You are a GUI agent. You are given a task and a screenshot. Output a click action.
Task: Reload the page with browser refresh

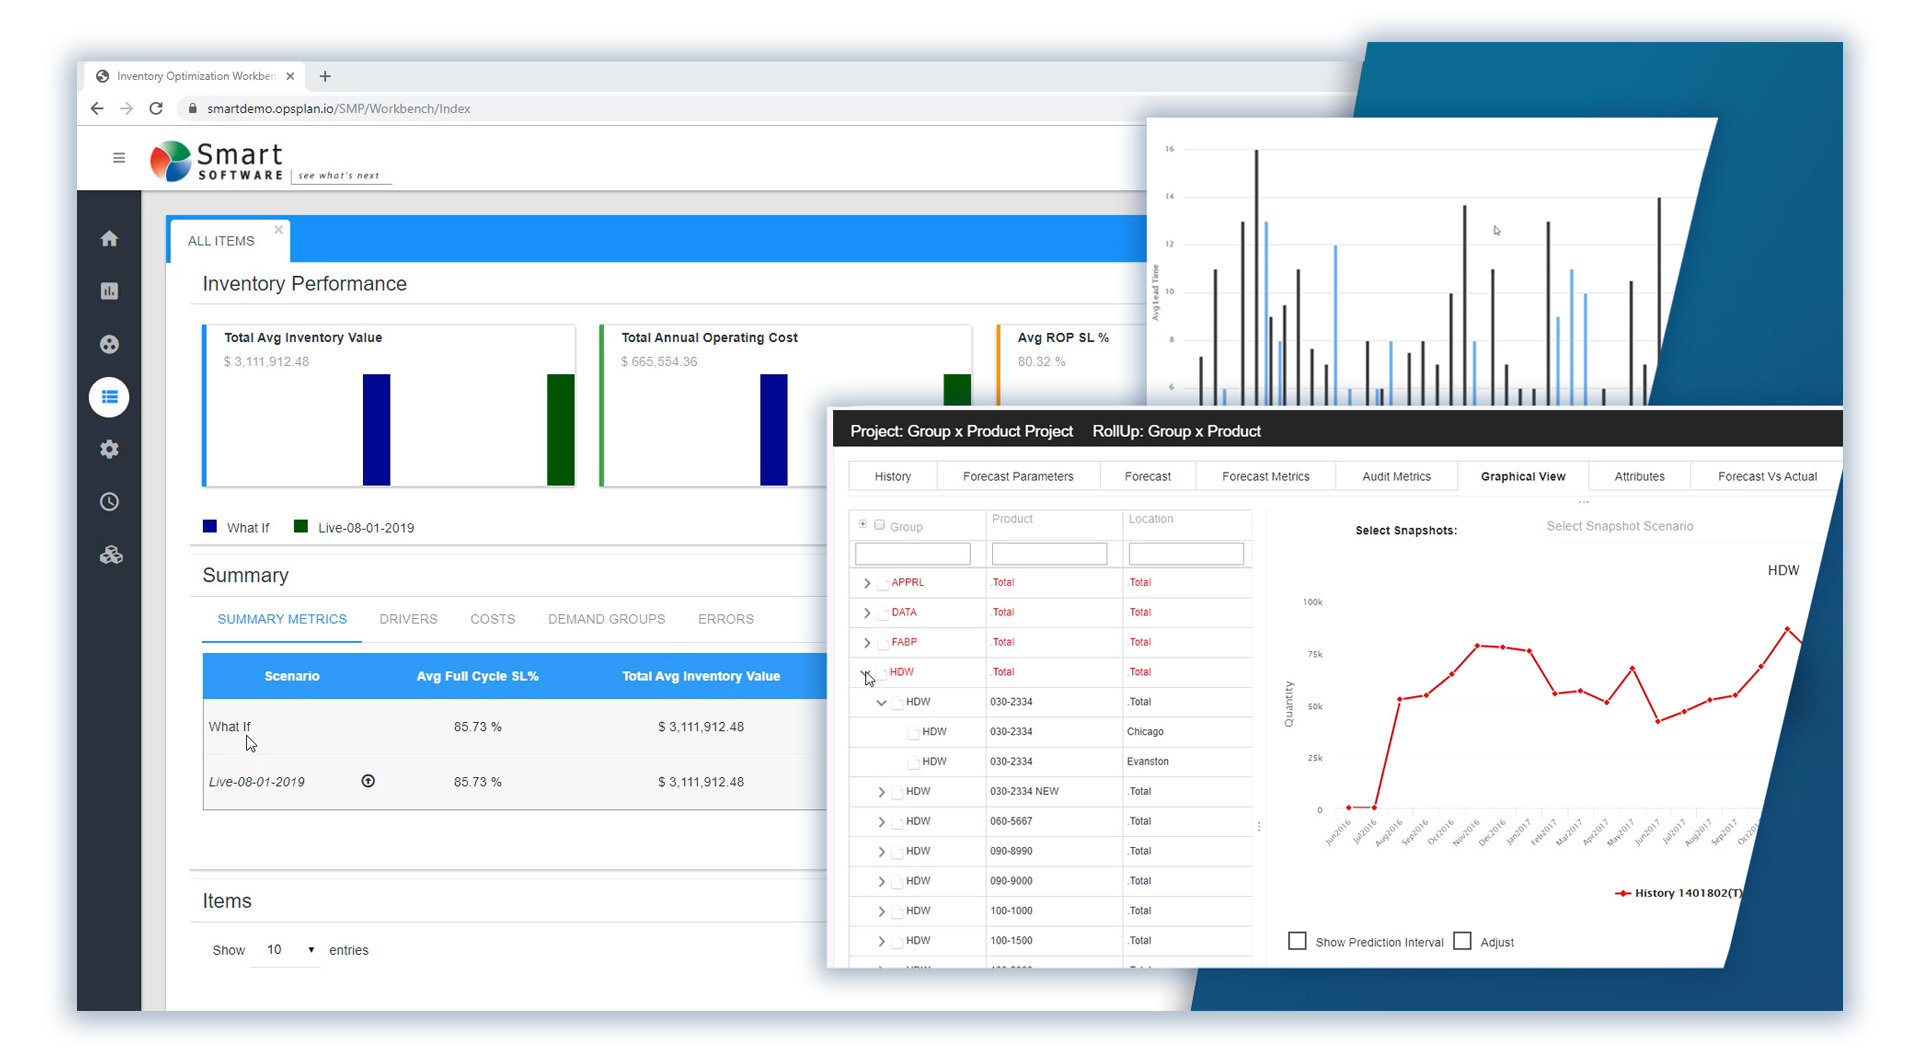click(156, 109)
